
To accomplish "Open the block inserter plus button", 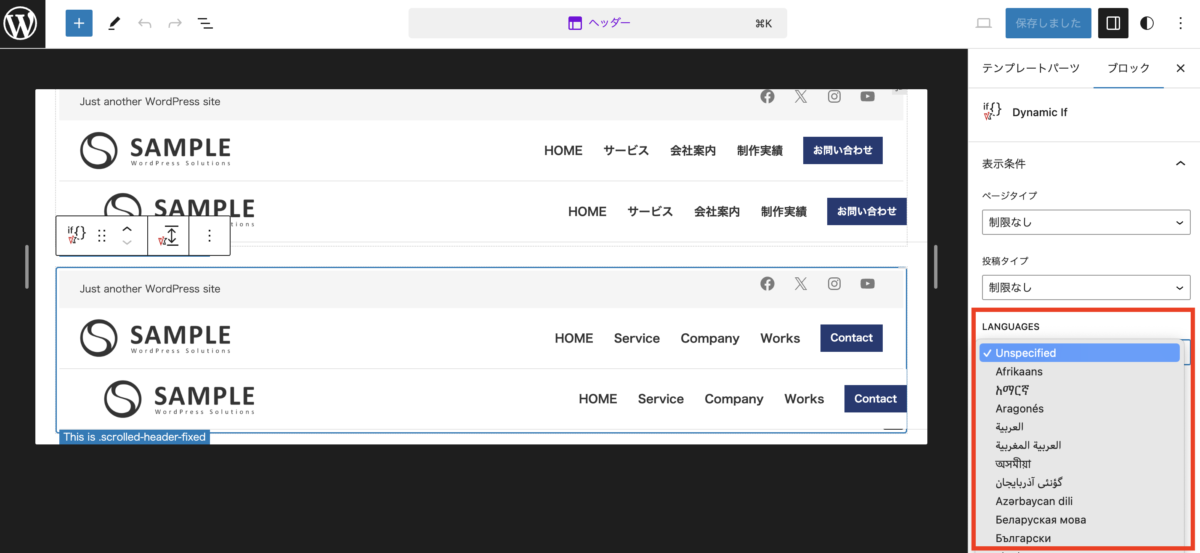I will [79, 23].
